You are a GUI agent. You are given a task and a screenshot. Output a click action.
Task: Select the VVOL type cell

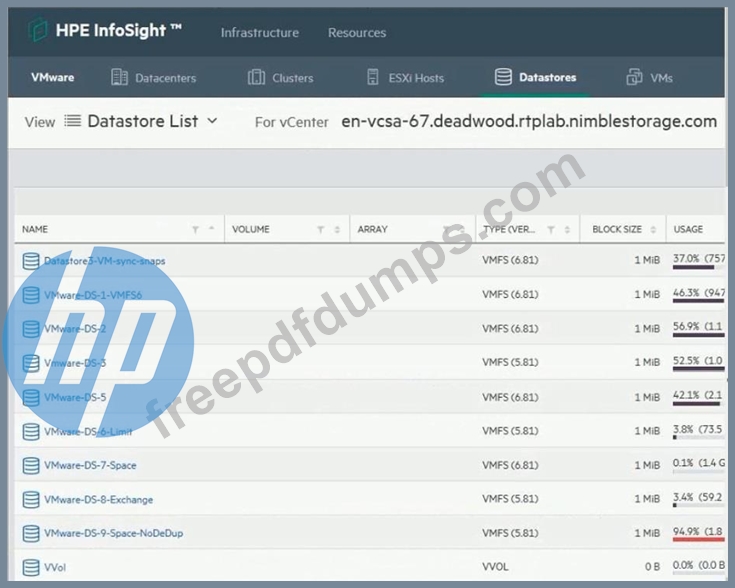pos(495,567)
